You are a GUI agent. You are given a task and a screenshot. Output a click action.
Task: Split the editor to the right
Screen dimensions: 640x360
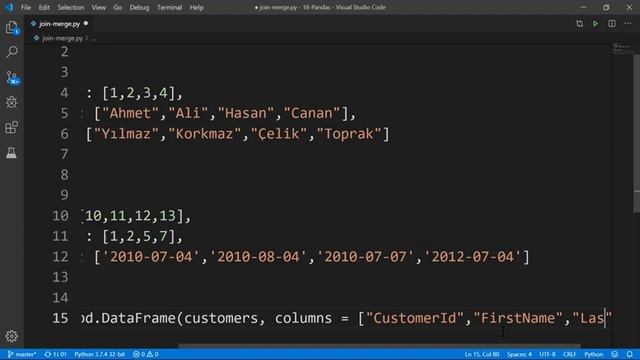[611, 24]
